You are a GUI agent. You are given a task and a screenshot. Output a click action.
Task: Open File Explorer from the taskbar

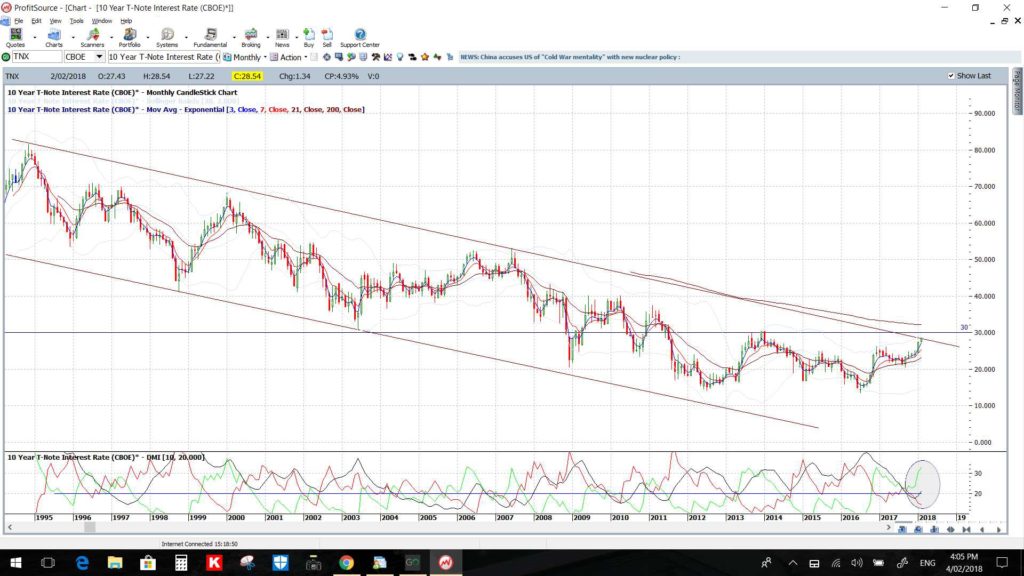(x=115, y=562)
